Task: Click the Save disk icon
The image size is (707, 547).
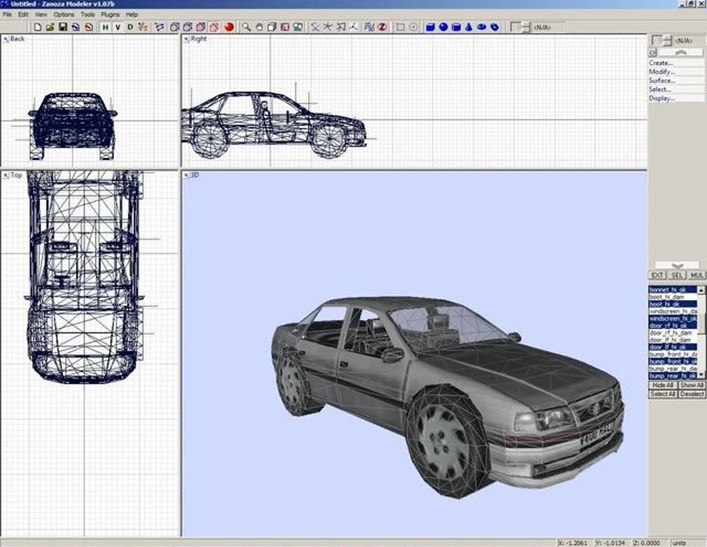Action: (x=62, y=27)
